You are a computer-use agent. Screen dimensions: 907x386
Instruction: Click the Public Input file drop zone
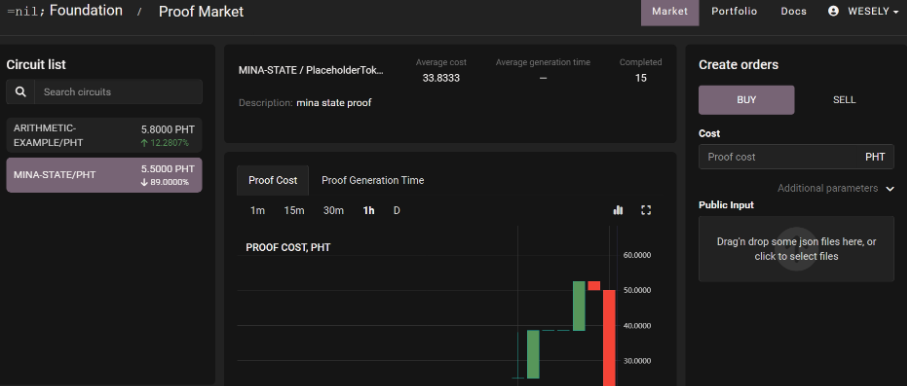tap(796, 249)
